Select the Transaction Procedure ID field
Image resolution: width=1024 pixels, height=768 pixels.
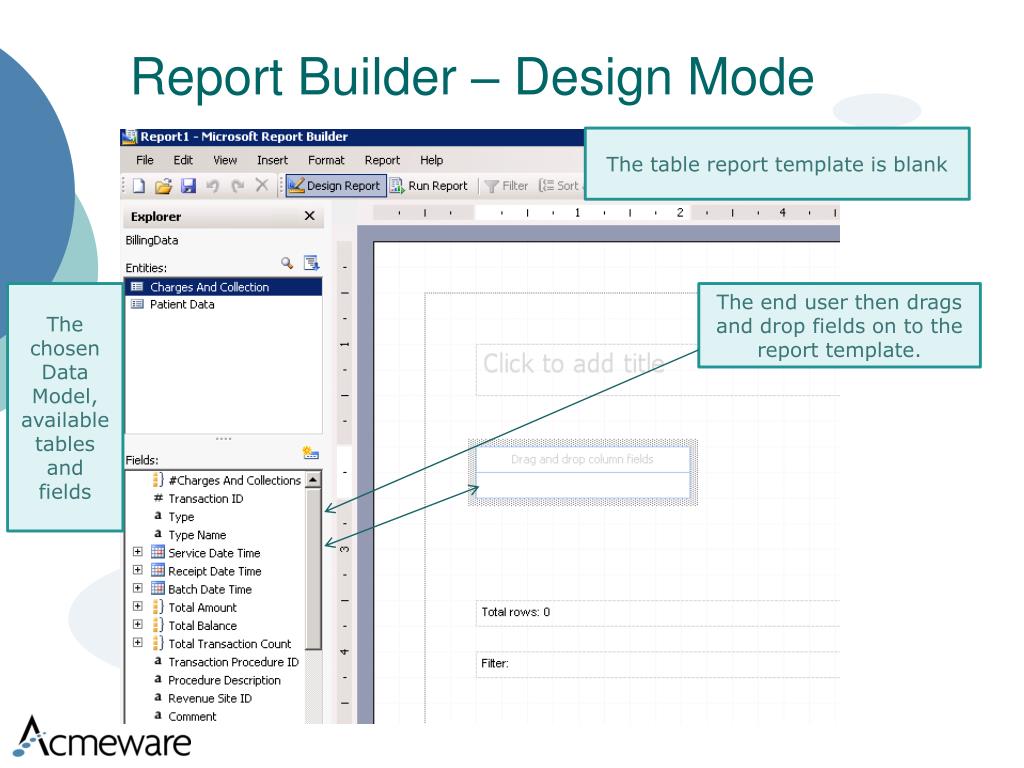tap(233, 662)
